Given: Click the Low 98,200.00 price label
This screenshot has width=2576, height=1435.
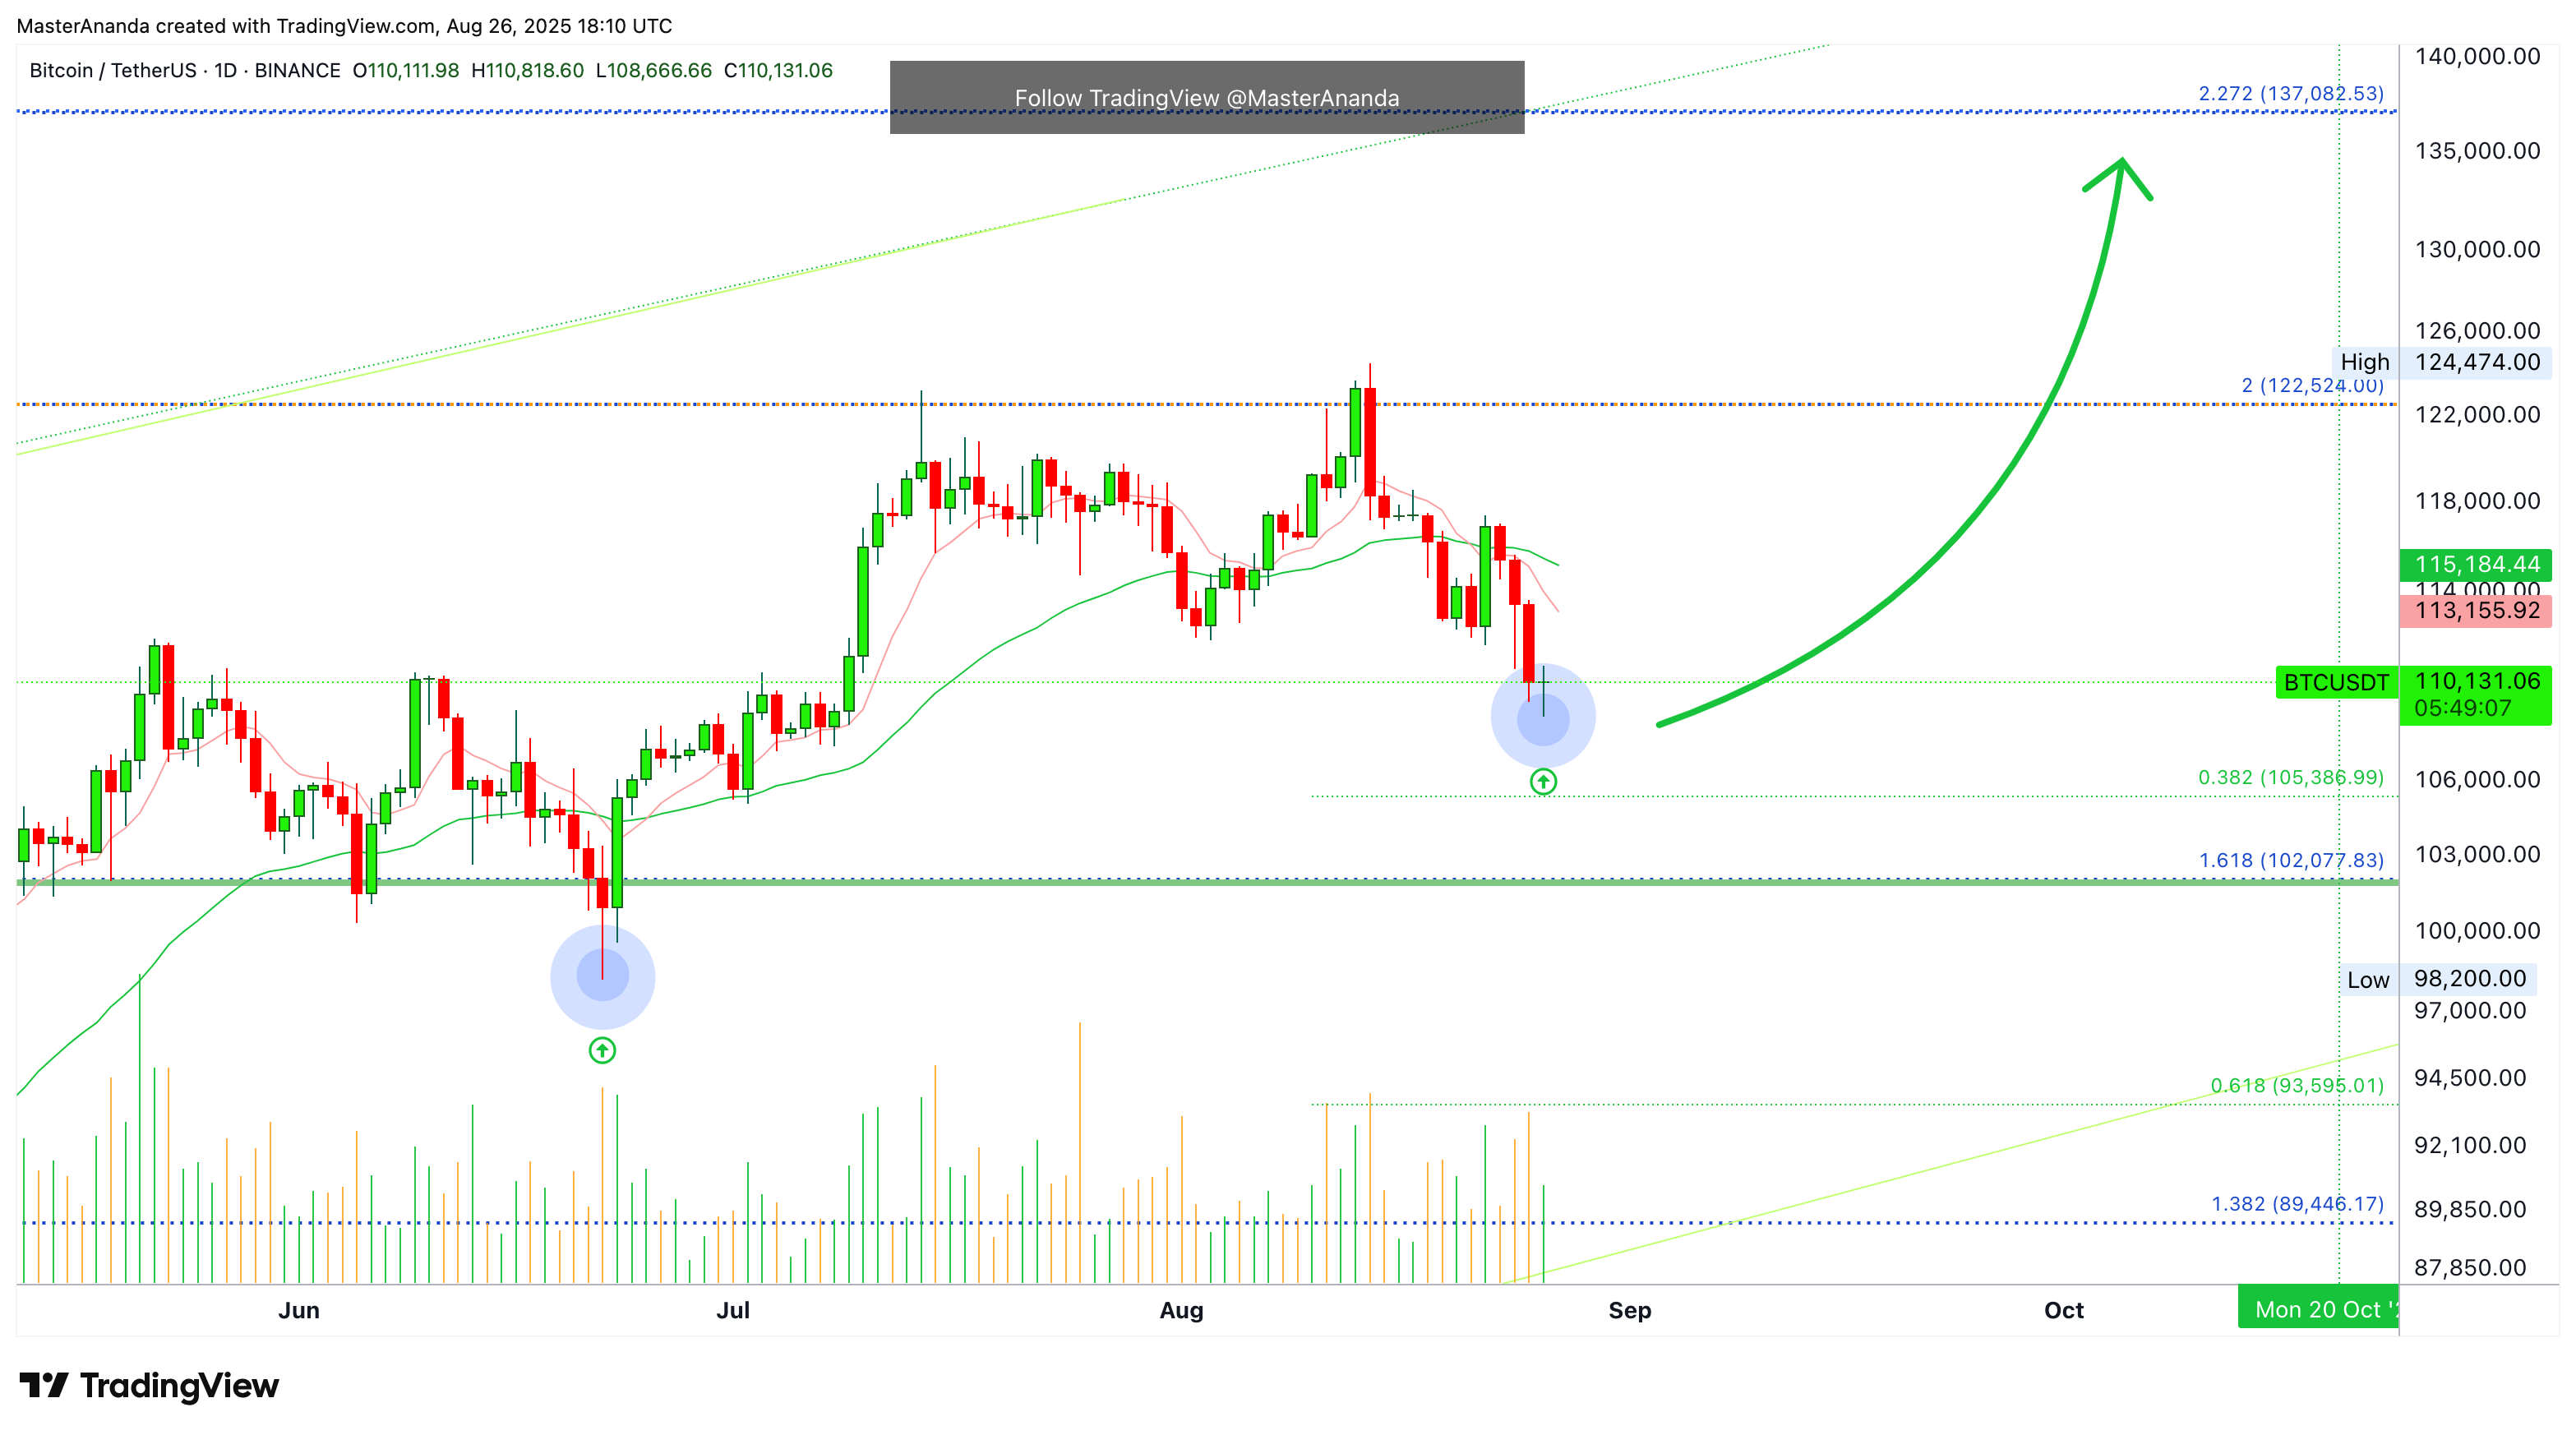Looking at the screenshot, I should coord(2436,979).
